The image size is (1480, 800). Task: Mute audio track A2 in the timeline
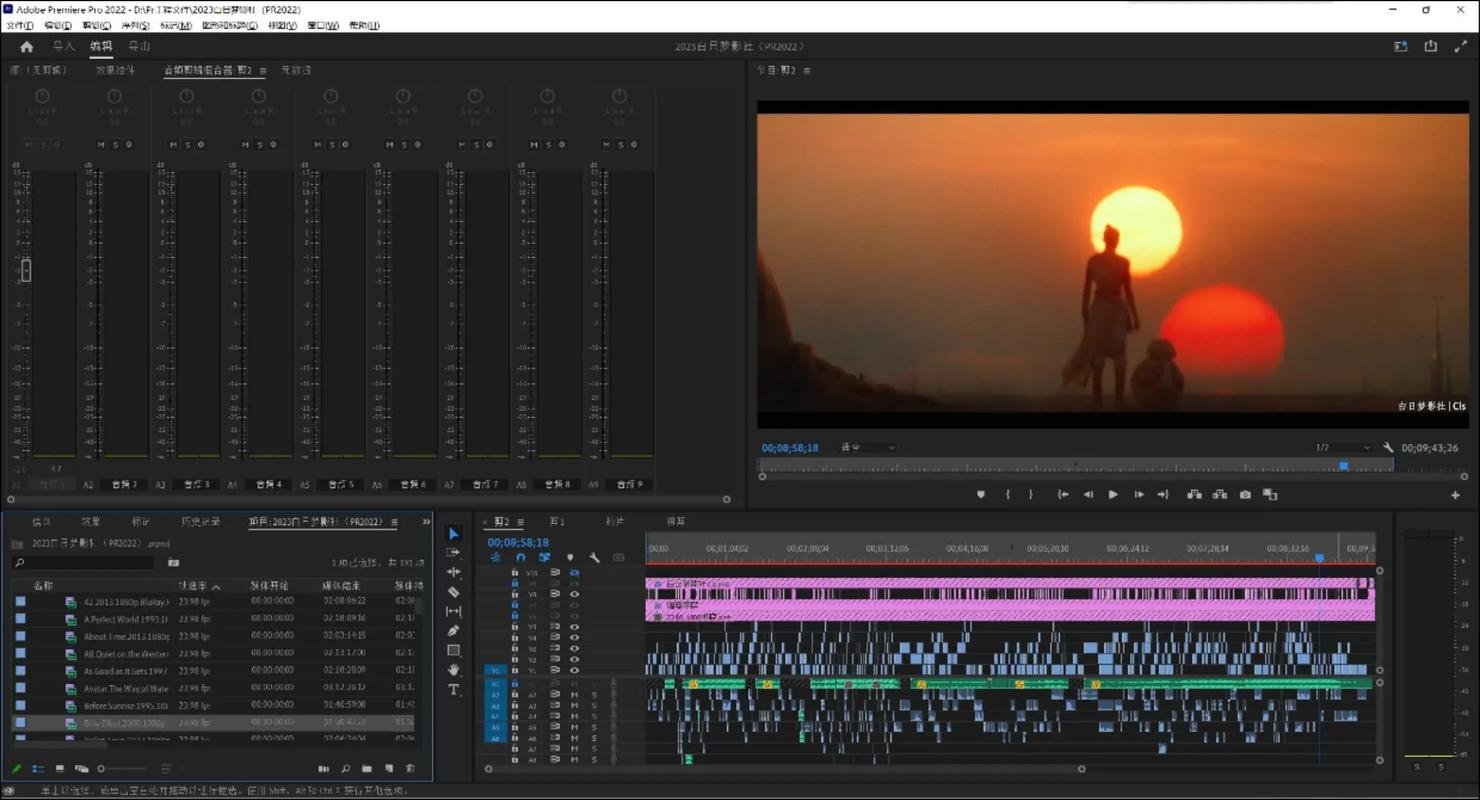click(574, 694)
